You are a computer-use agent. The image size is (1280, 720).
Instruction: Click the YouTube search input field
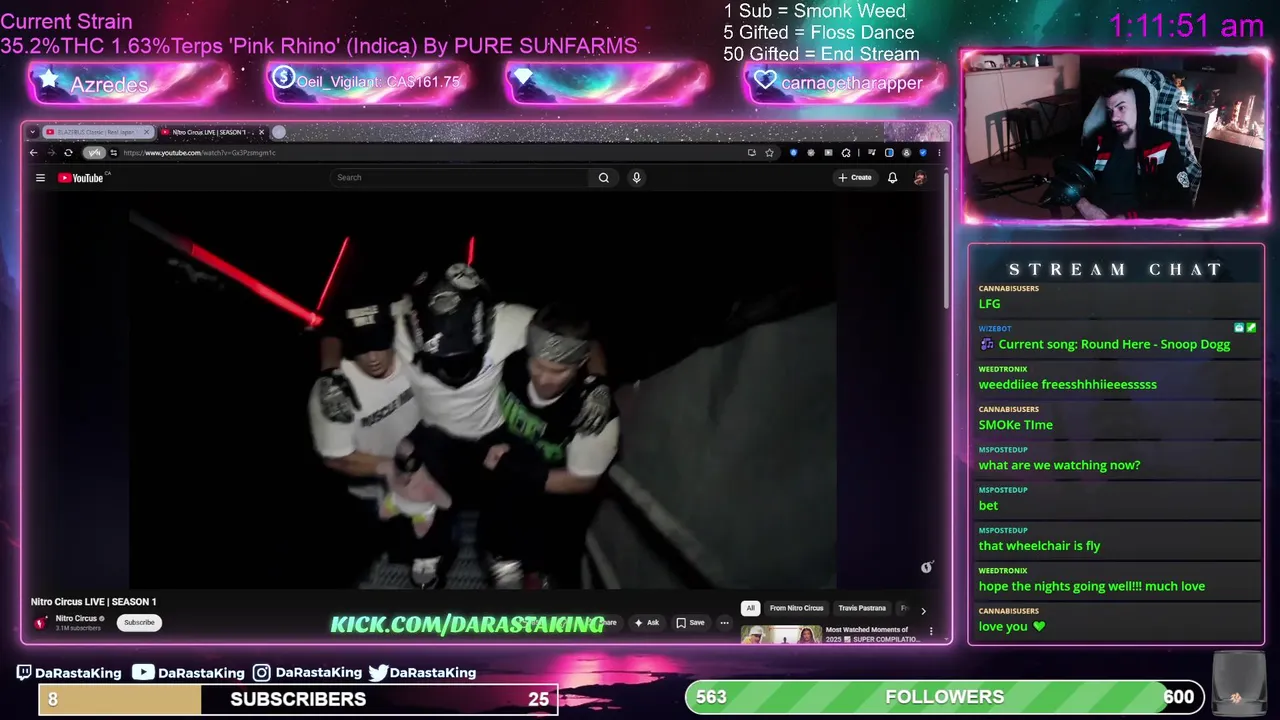tap(460, 177)
